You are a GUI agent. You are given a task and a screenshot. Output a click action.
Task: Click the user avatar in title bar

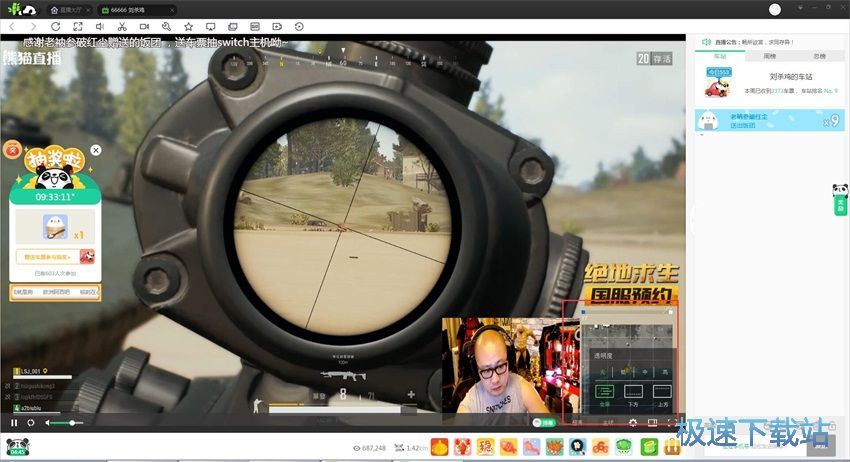click(775, 9)
